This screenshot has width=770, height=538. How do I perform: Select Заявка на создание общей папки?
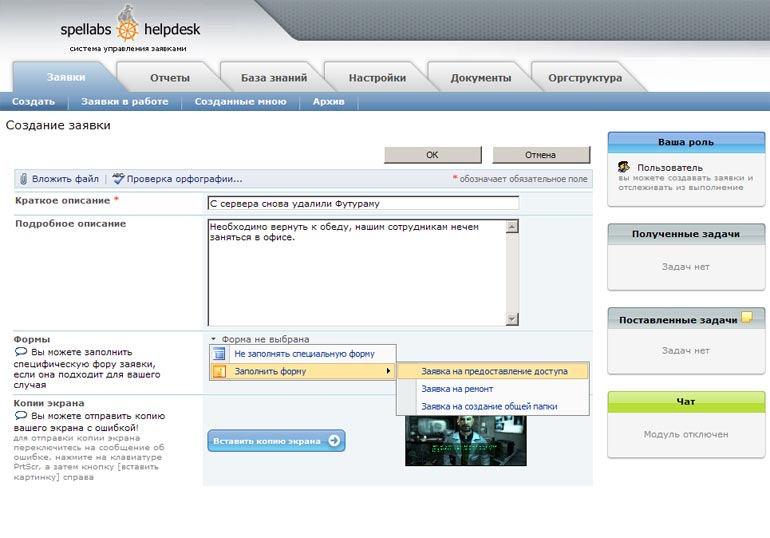493,406
